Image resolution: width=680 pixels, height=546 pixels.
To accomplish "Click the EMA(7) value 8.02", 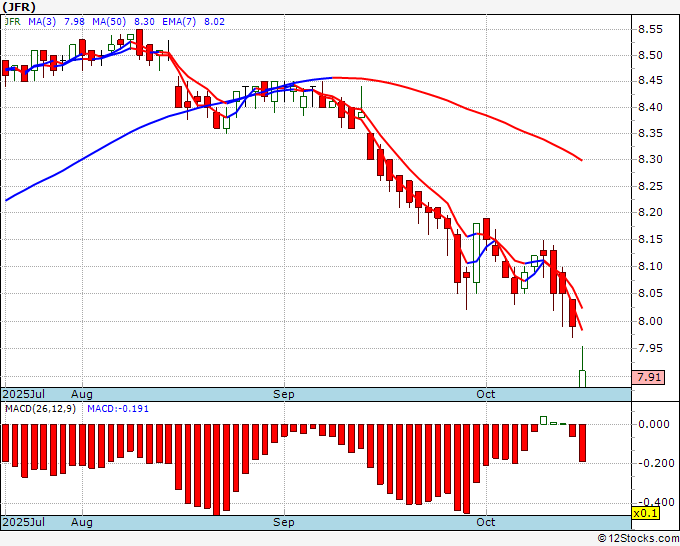I will (x=214, y=21).
